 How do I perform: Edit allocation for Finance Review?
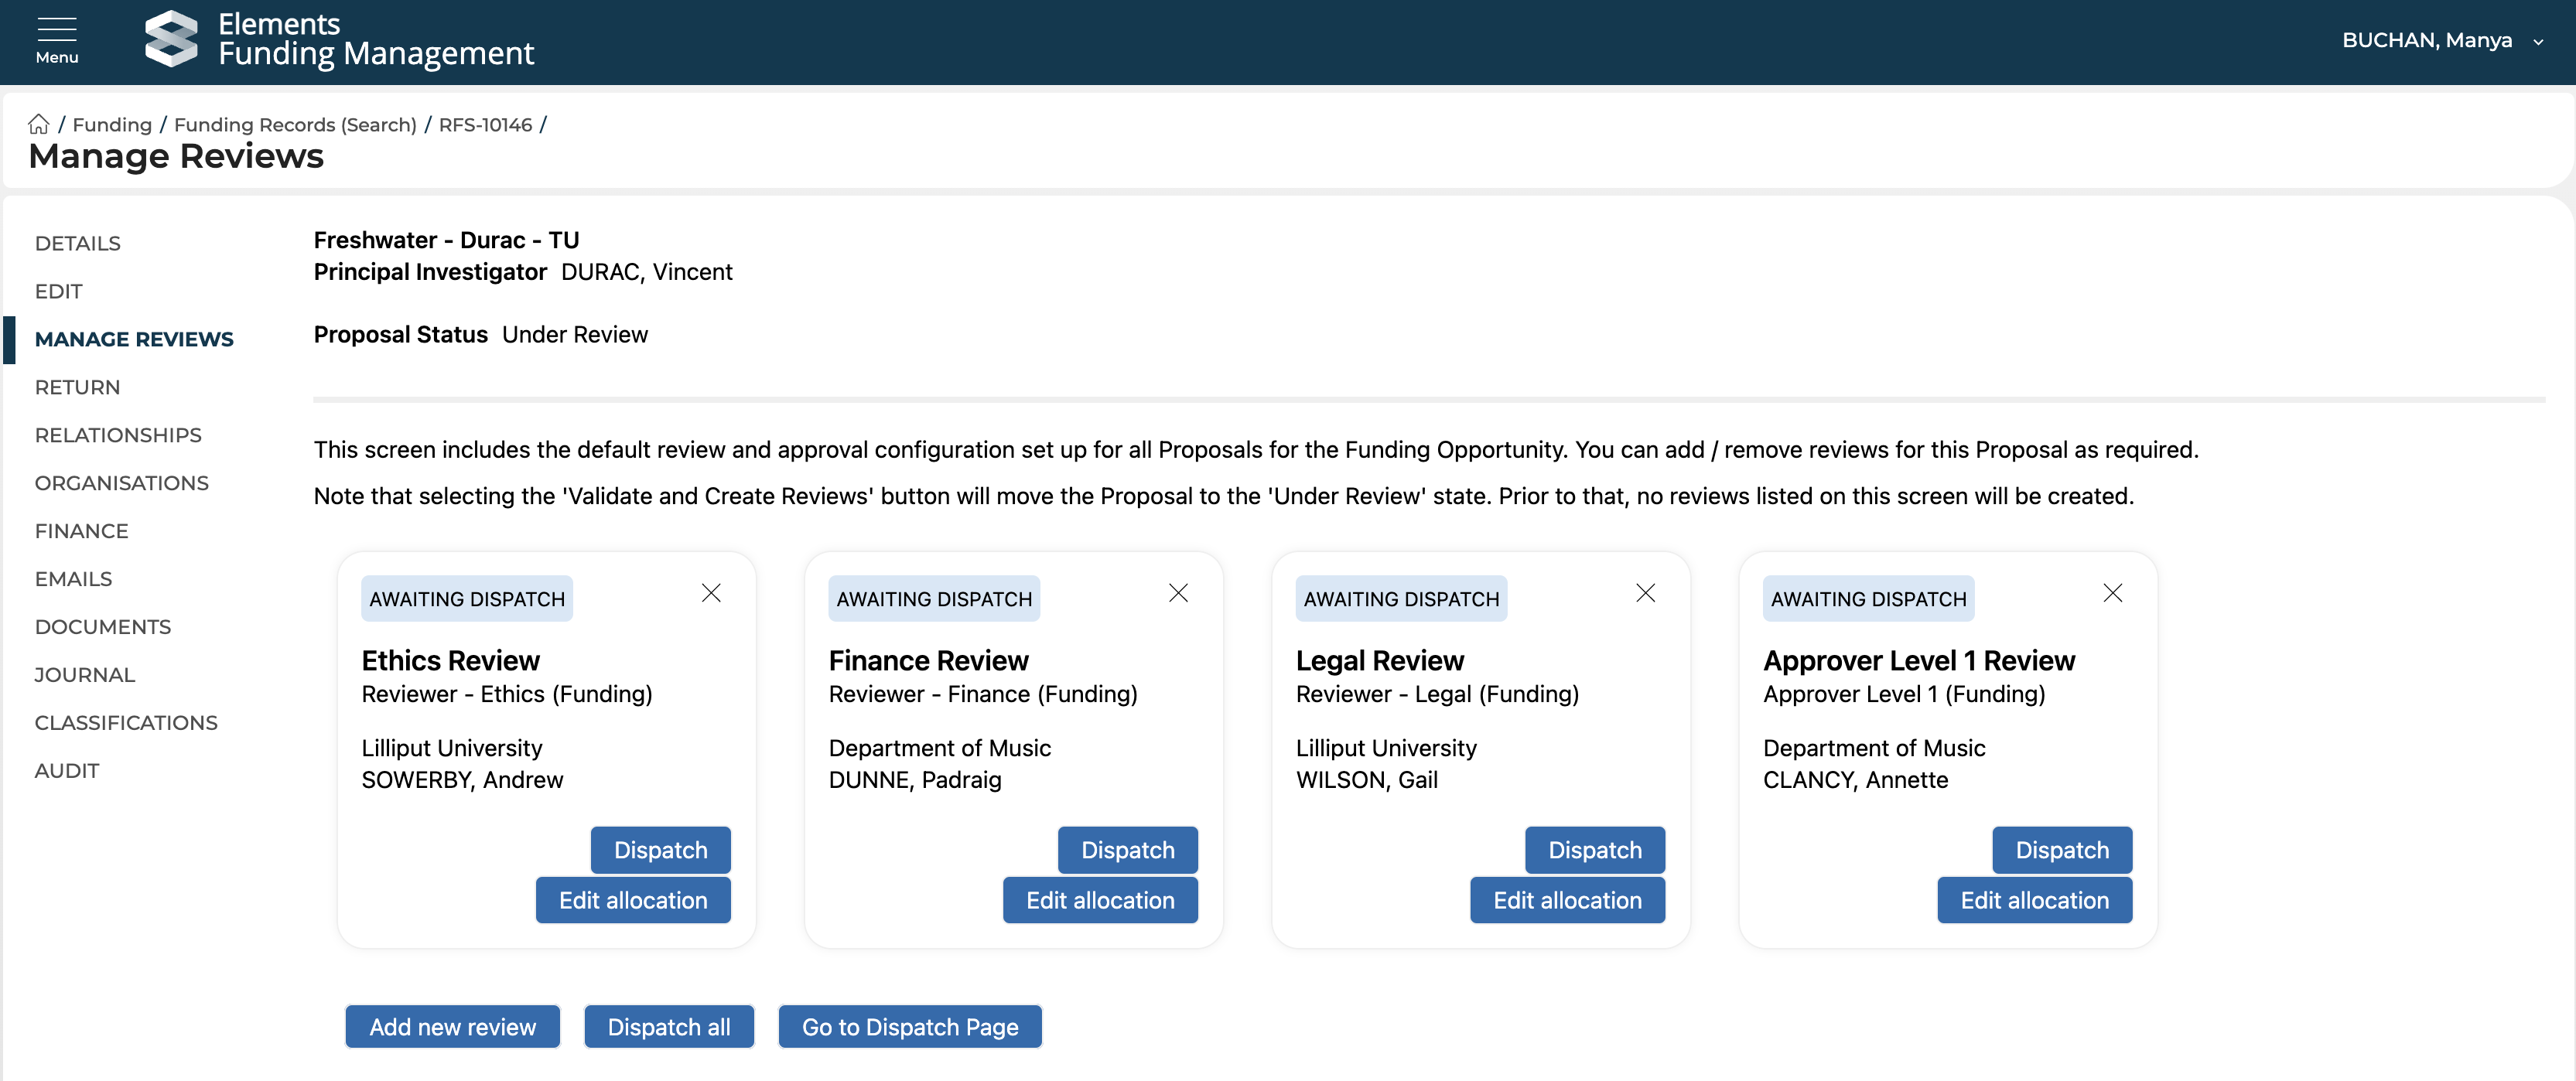click(x=1099, y=900)
